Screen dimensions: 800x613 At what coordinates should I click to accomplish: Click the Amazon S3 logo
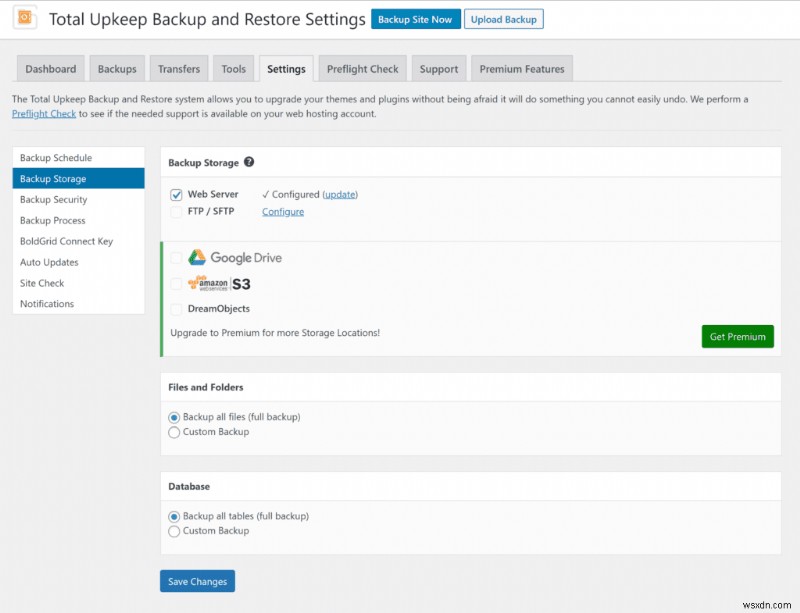pos(221,283)
